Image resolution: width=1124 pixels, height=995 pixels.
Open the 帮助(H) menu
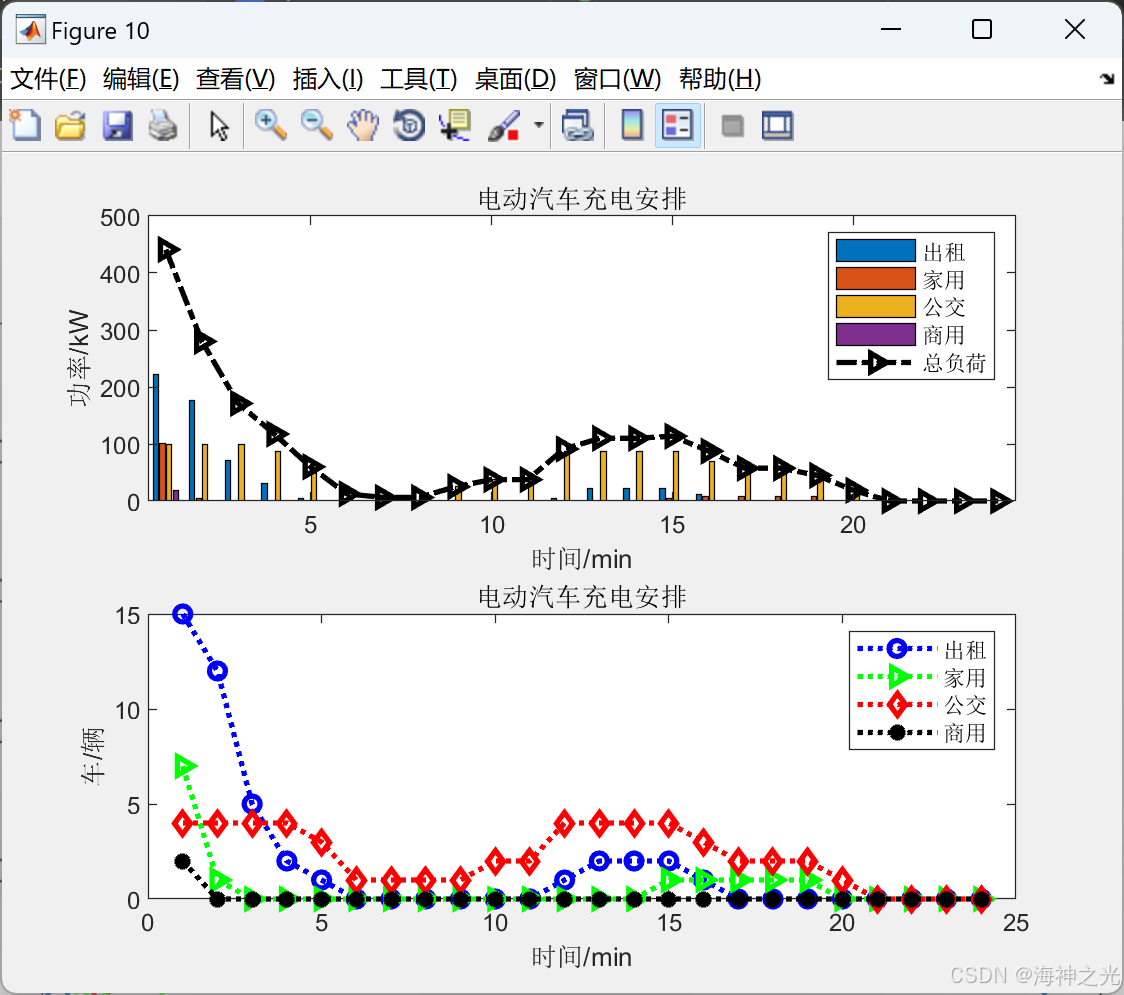click(x=720, y=79)
